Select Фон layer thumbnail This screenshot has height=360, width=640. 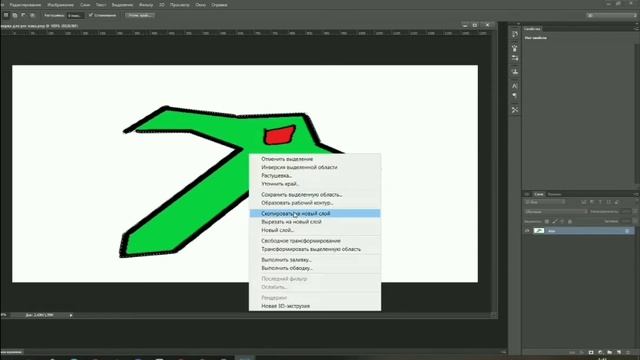coord(539,231)
